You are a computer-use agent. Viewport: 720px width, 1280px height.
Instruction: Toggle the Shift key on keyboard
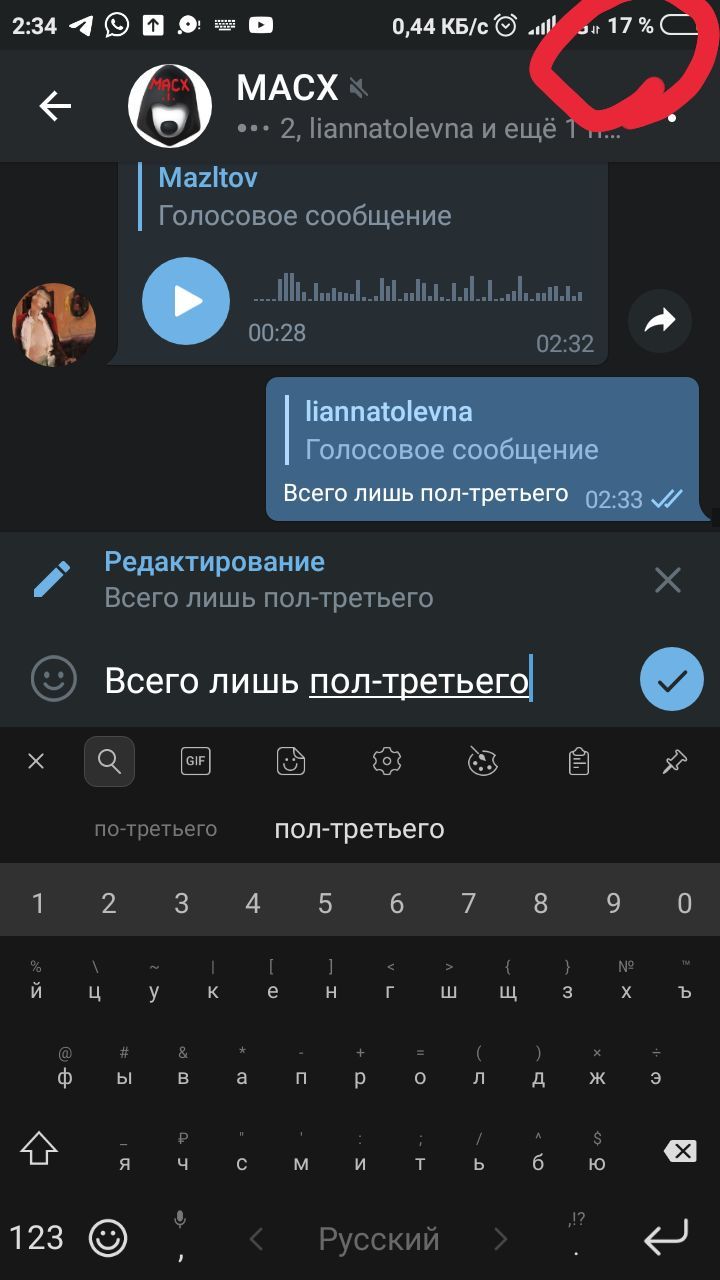38,1148
